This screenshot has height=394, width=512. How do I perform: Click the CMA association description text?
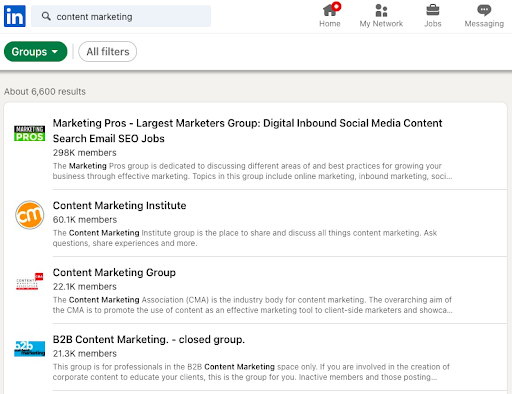point(252,305)
